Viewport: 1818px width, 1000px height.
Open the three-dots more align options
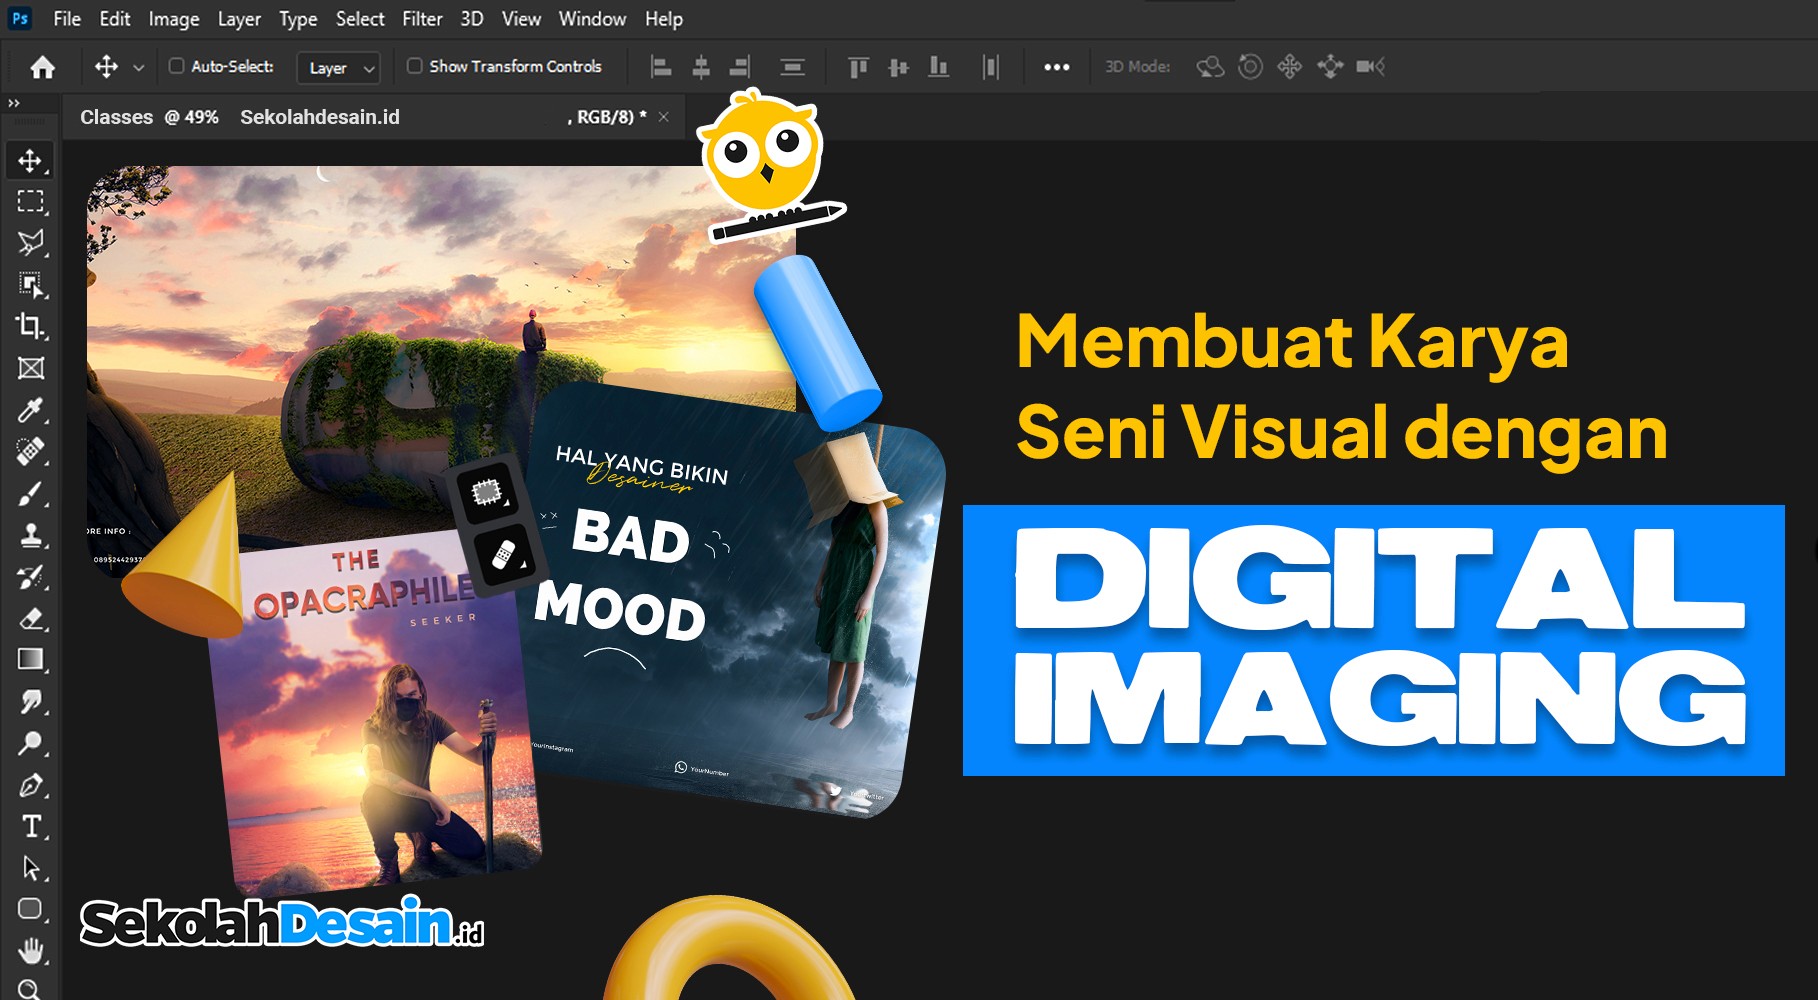[1057, 67]
